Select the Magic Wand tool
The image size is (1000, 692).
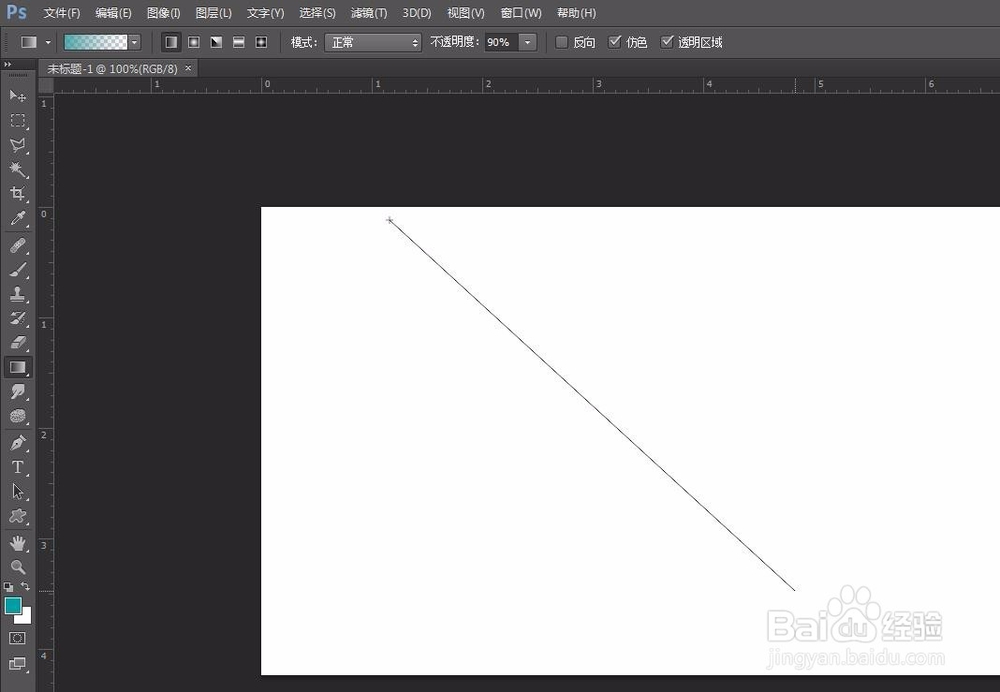(18, 170)
